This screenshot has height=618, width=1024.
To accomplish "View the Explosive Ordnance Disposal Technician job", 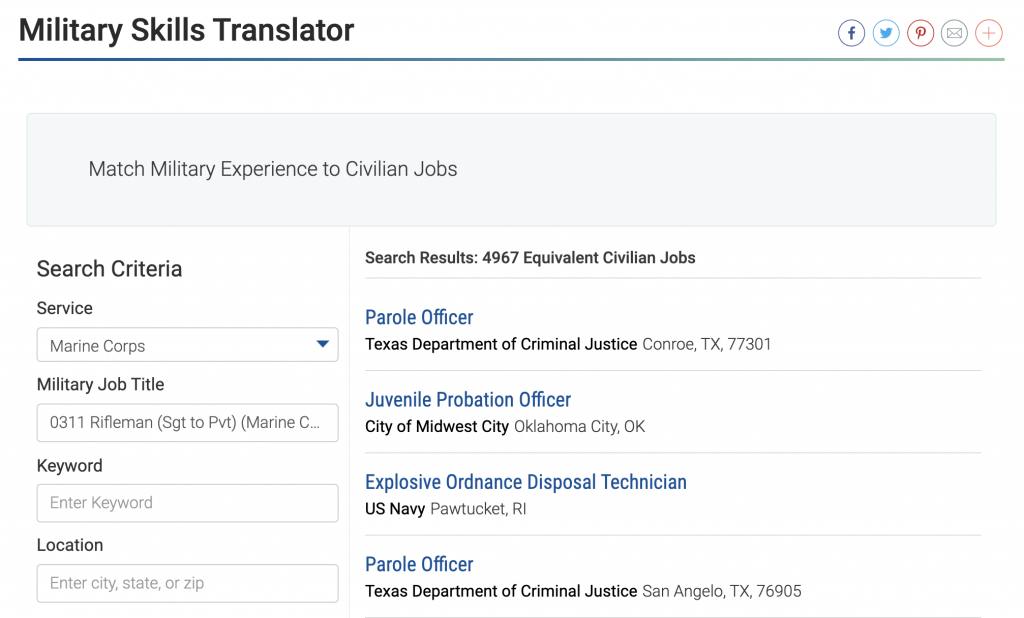I will coord(525,482).
